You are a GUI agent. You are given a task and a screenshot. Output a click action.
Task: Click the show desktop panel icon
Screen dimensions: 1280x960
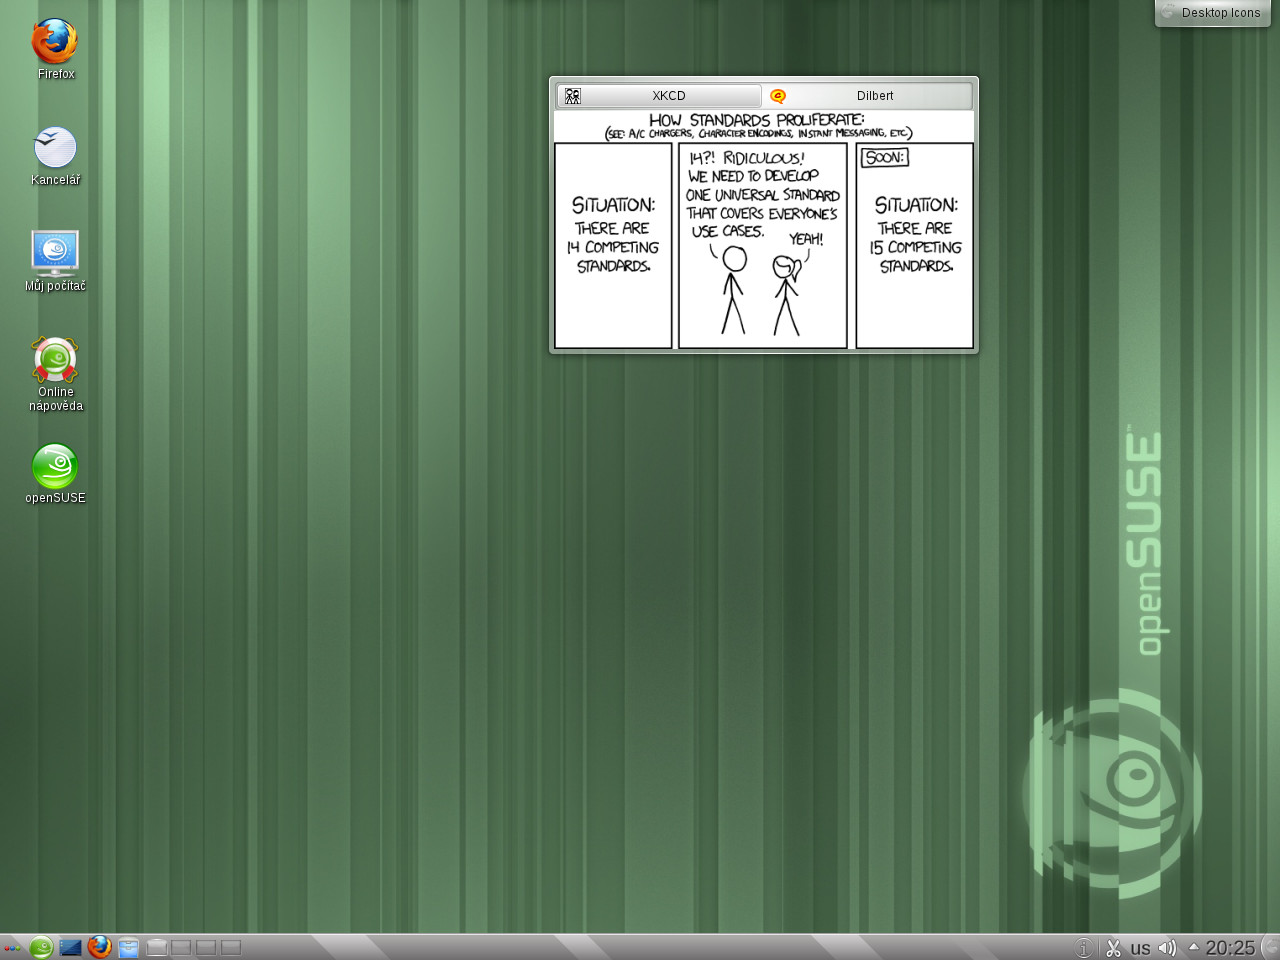[70, 947]
